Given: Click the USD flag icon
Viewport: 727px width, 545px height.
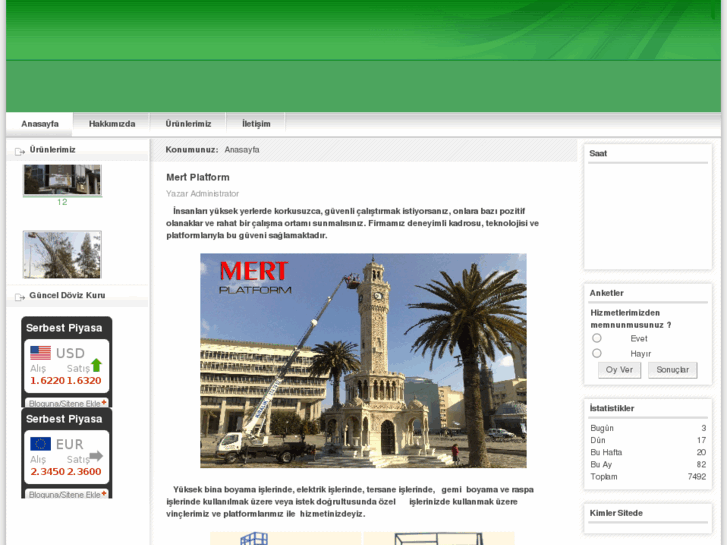Looking at the screenshot, I should pyautogui.click(x=40, y=353).
